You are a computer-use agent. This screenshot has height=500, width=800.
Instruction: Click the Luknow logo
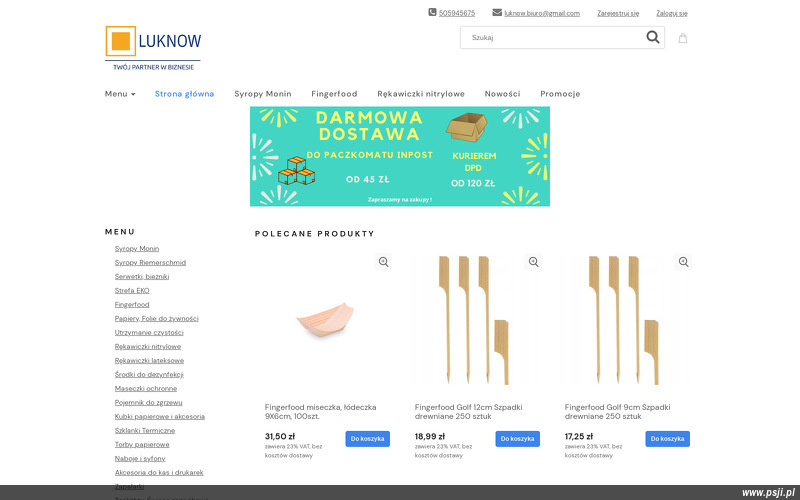[153, 48]
